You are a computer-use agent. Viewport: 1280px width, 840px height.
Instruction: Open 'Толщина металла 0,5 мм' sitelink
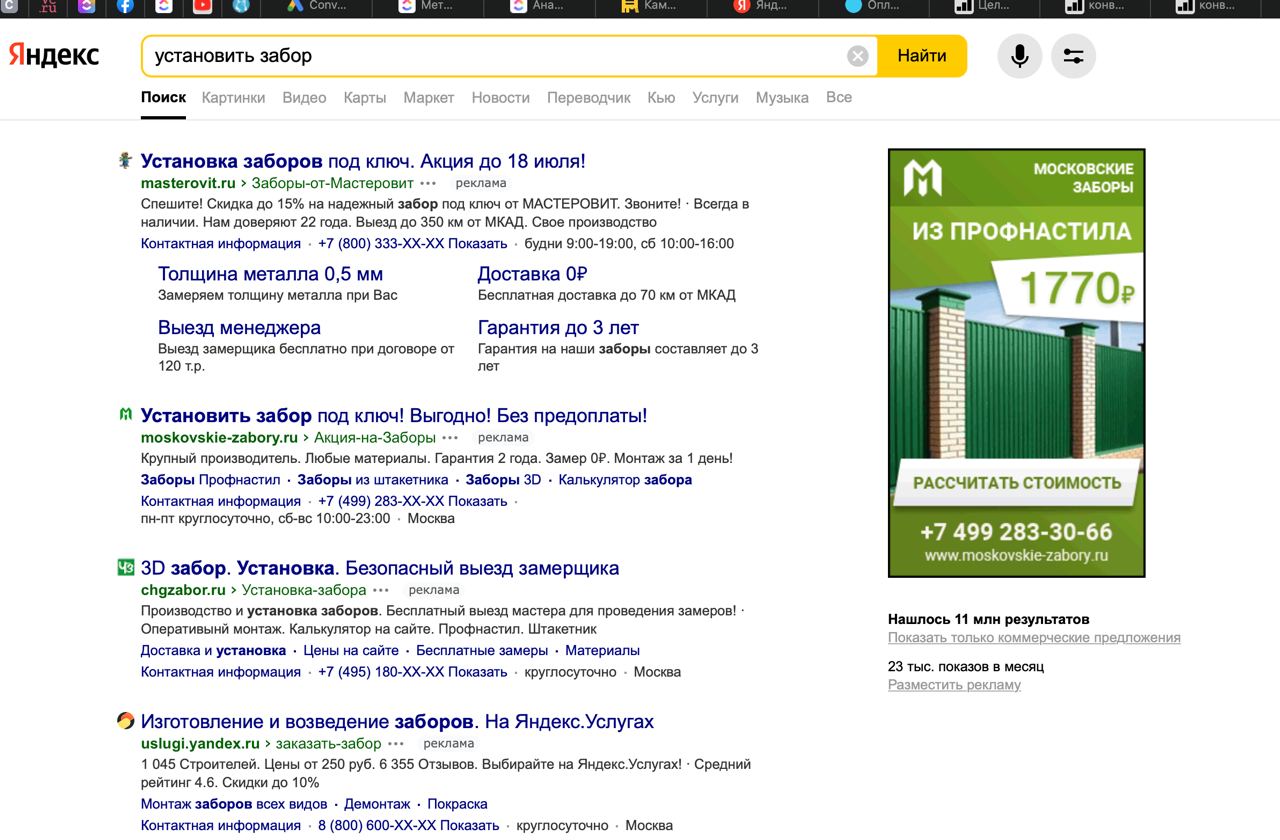point(270,274)
